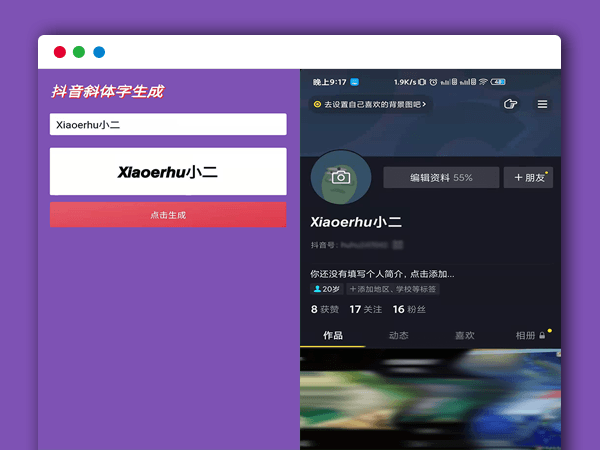Open the 喜欢 likes tab
600x450 pixels.
coord(464,335)
